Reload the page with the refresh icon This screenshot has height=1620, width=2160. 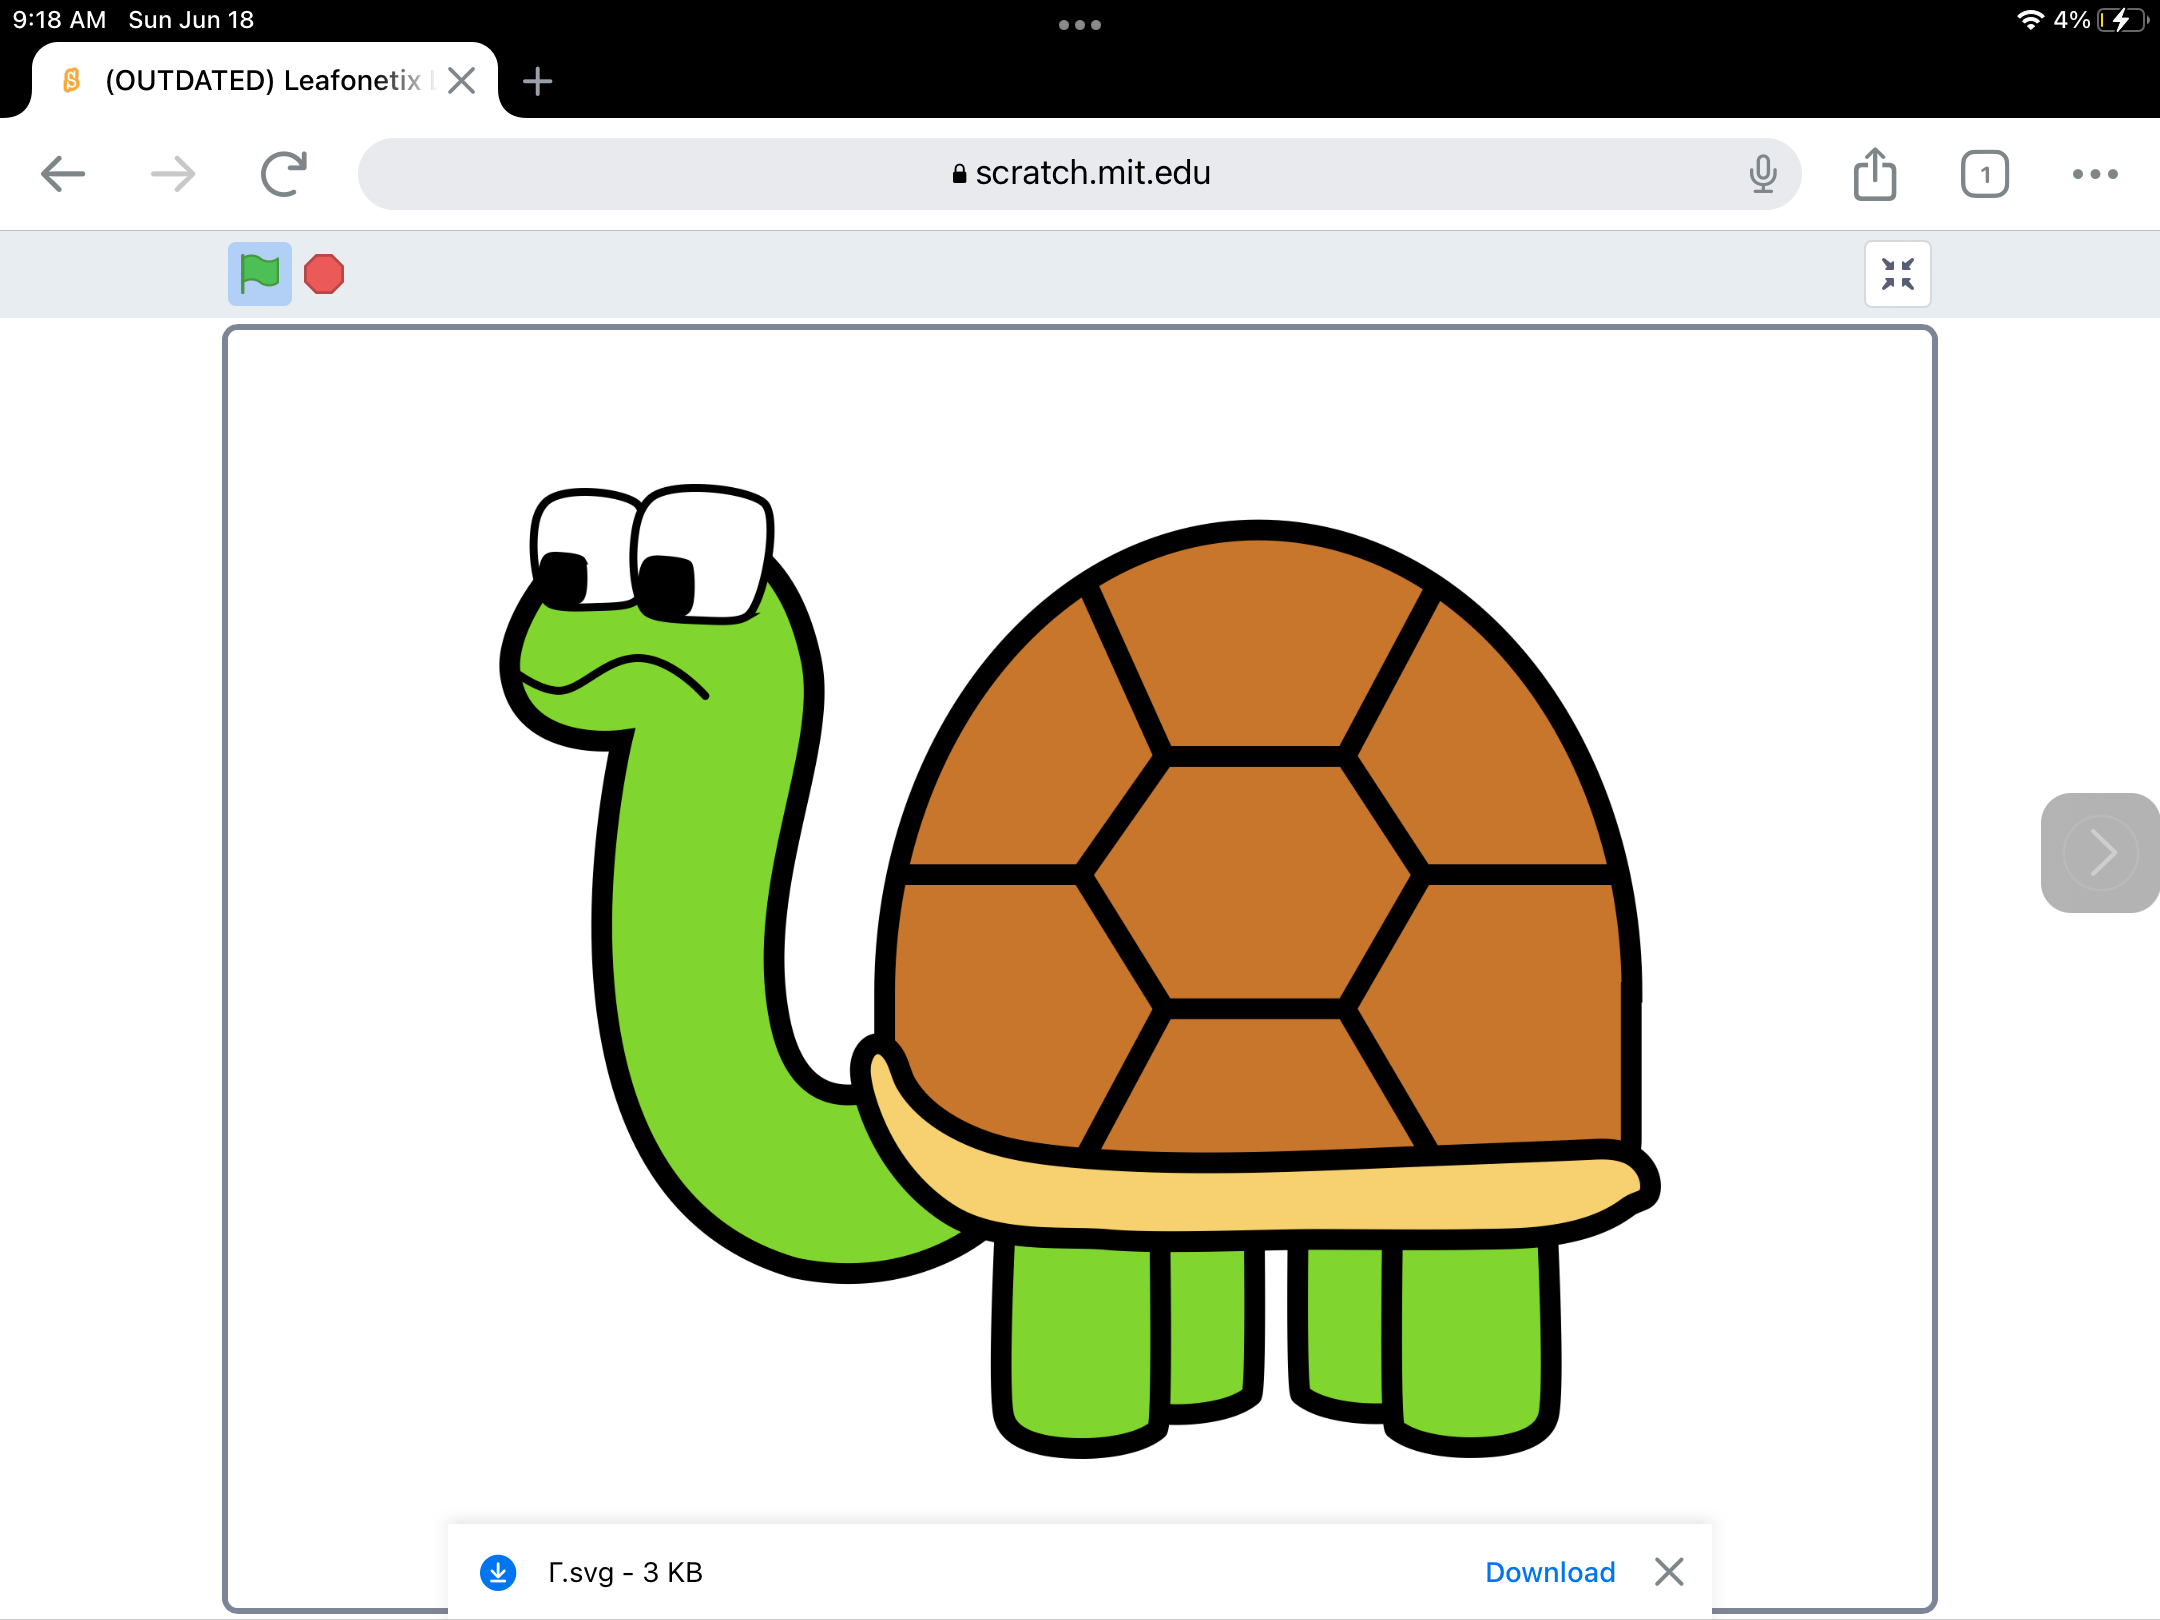(x=284, y=174)
